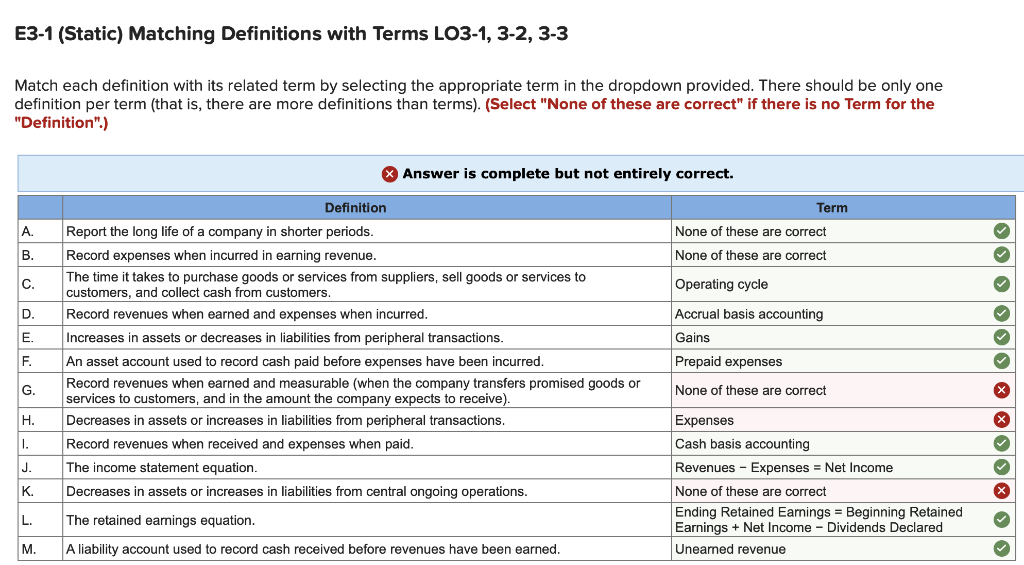Click definition 'Record revenues when earned and measurable'
The height and width of the screenshot is (565, 1024).
(x=353, y=390)
